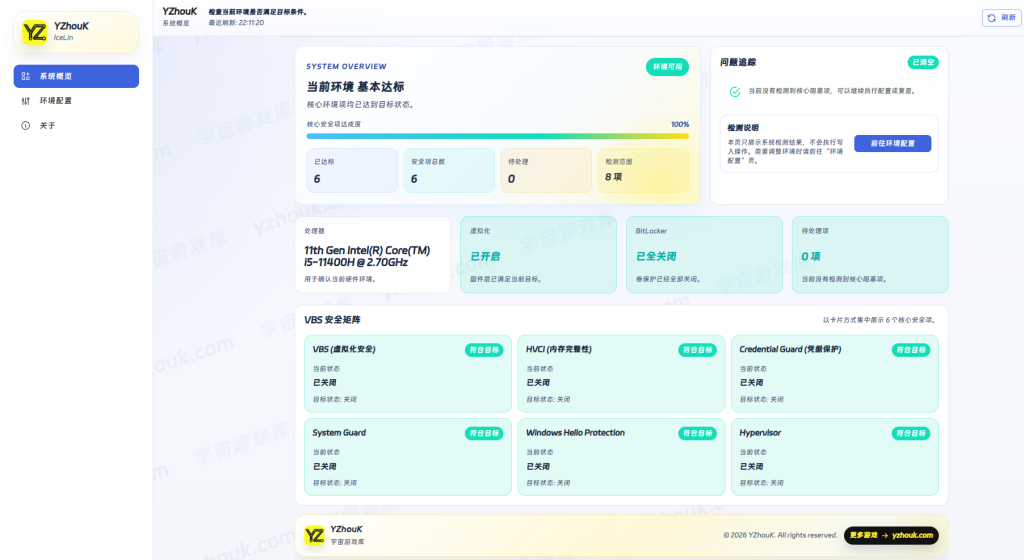Click the copyright 2026 YZhouK text
Screen dimensions: 1024x560
(x=780, y=535)
